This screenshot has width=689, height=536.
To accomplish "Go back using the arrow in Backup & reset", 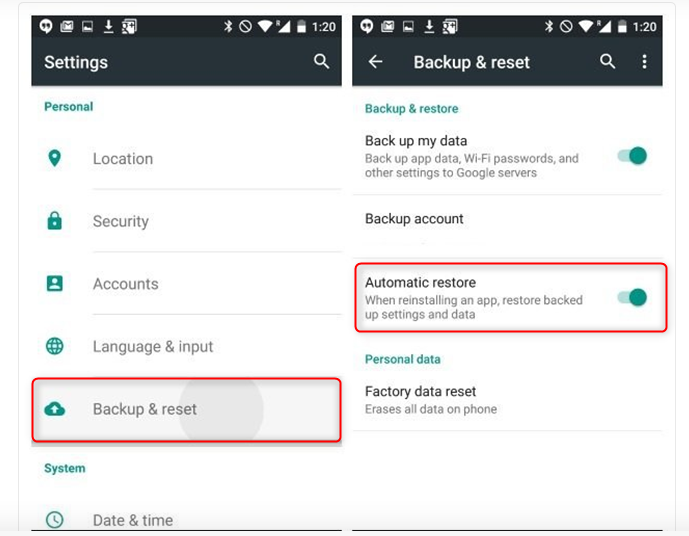I will [x=375, y=62].
